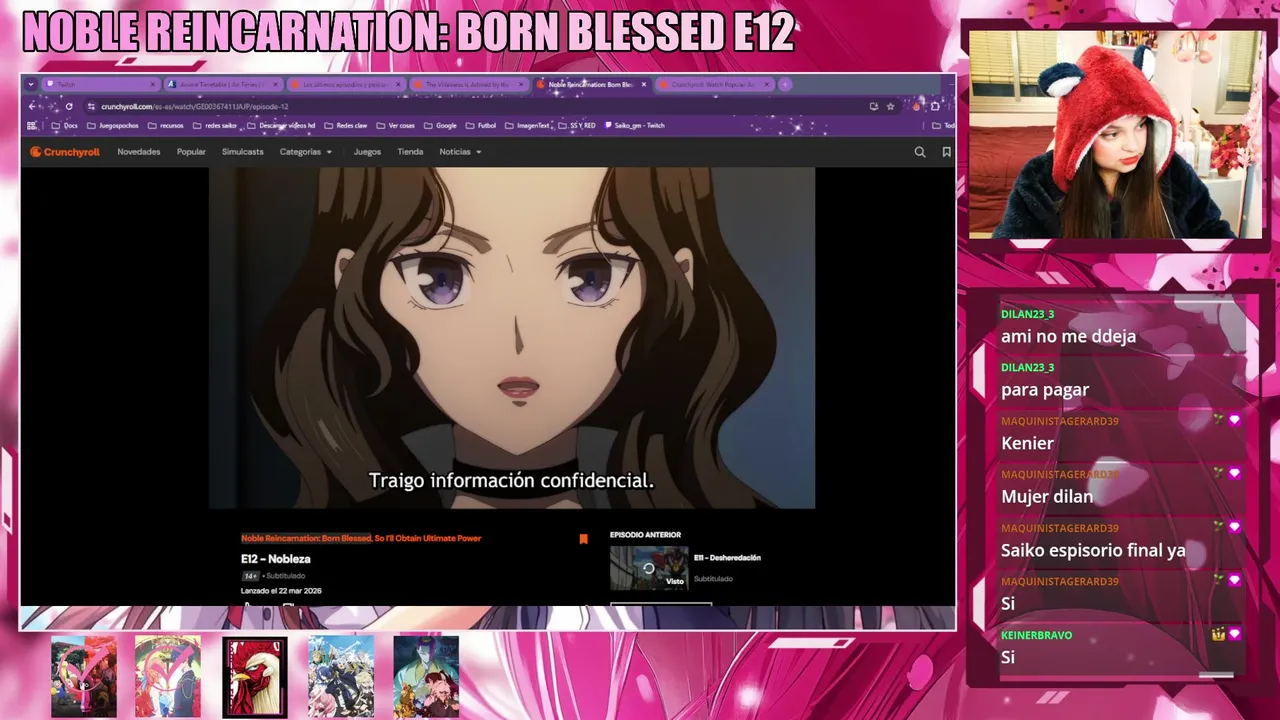
Task: Click the 14+ age rating badge
Action: (250, 576)
